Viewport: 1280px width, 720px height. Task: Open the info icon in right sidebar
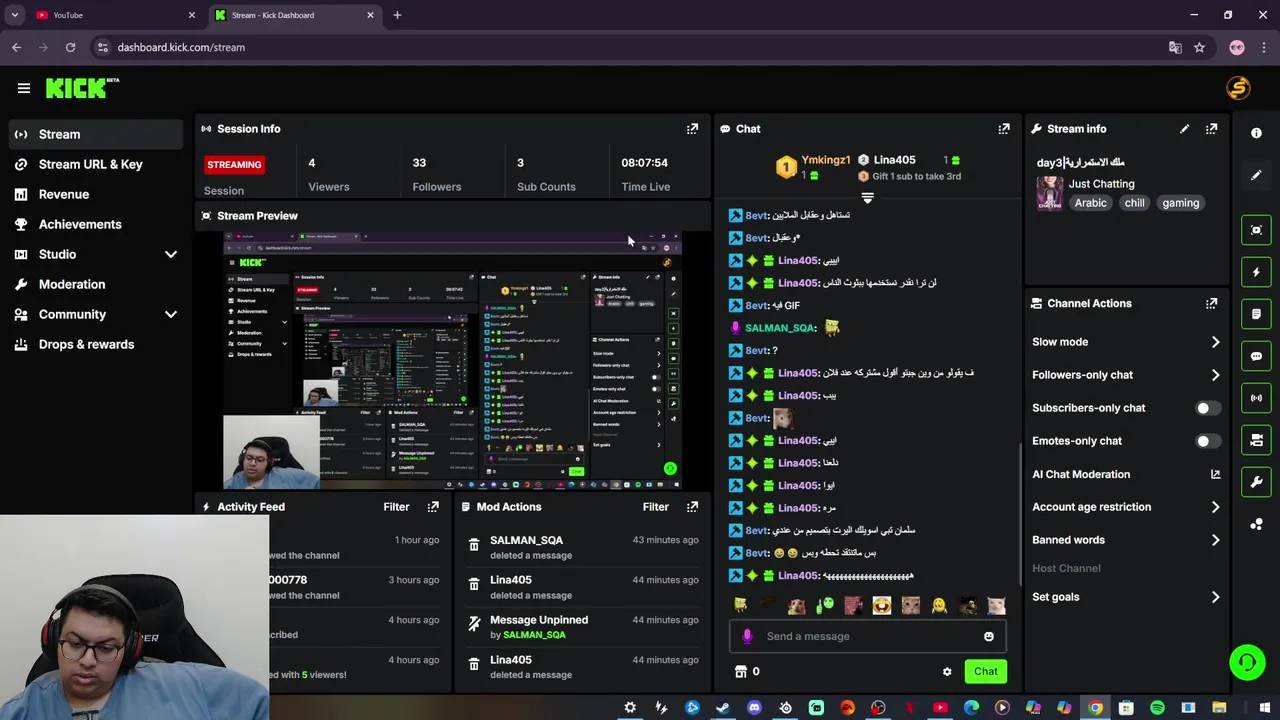click(x=1256, y=133)
